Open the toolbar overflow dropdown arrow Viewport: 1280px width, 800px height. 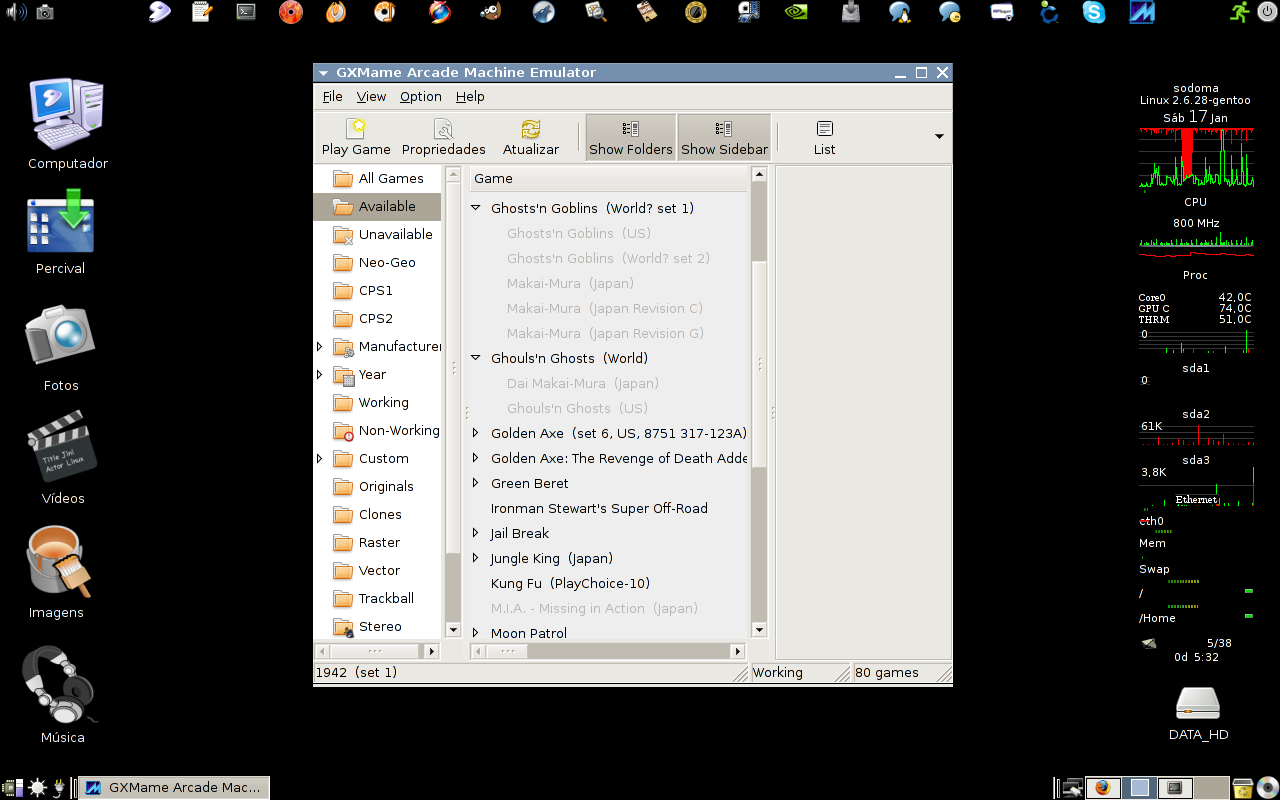(938, 137)
